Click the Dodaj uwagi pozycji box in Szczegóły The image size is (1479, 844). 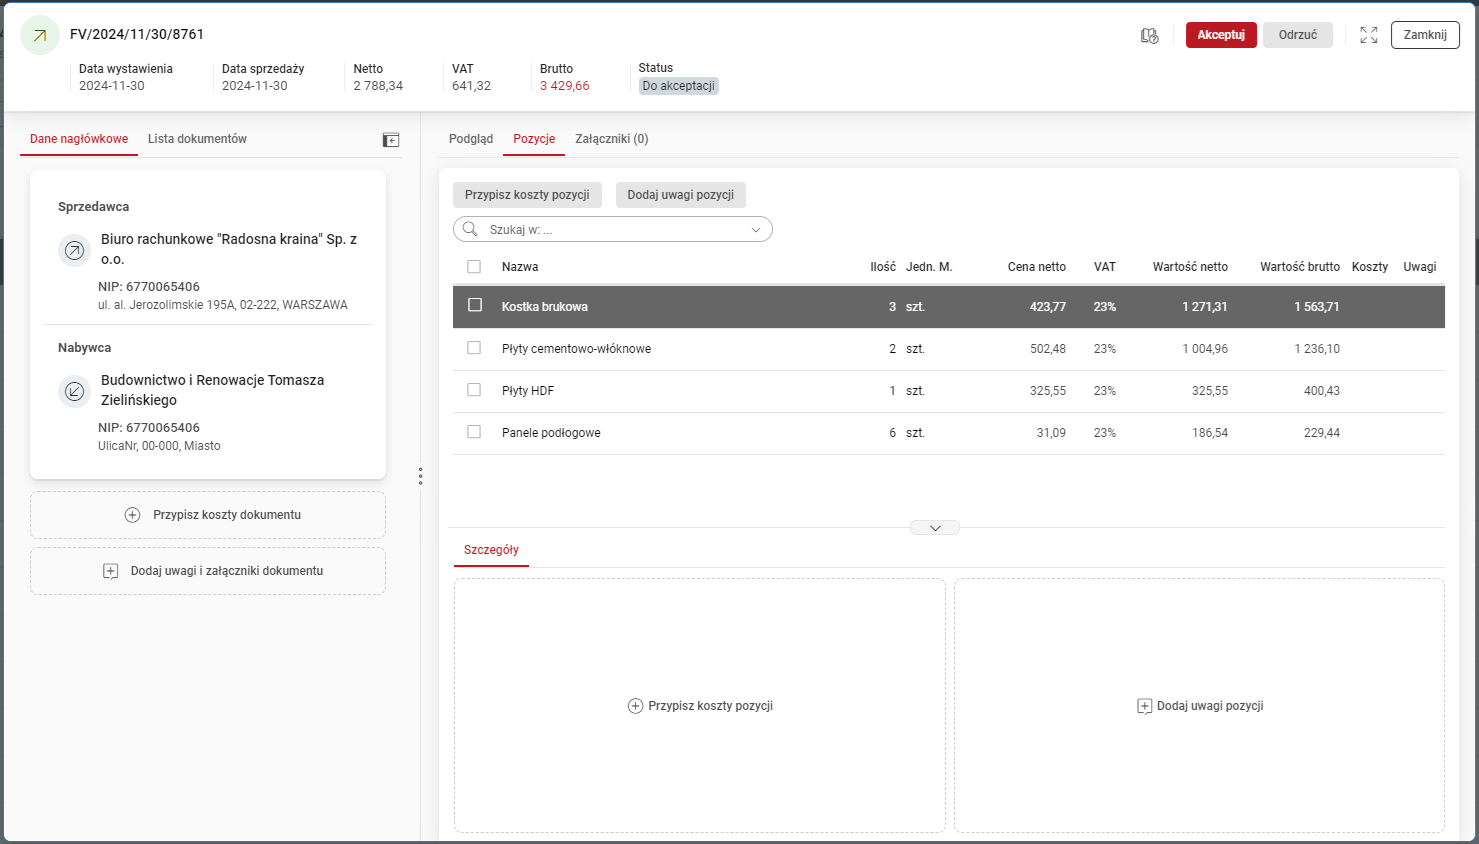1200,706
